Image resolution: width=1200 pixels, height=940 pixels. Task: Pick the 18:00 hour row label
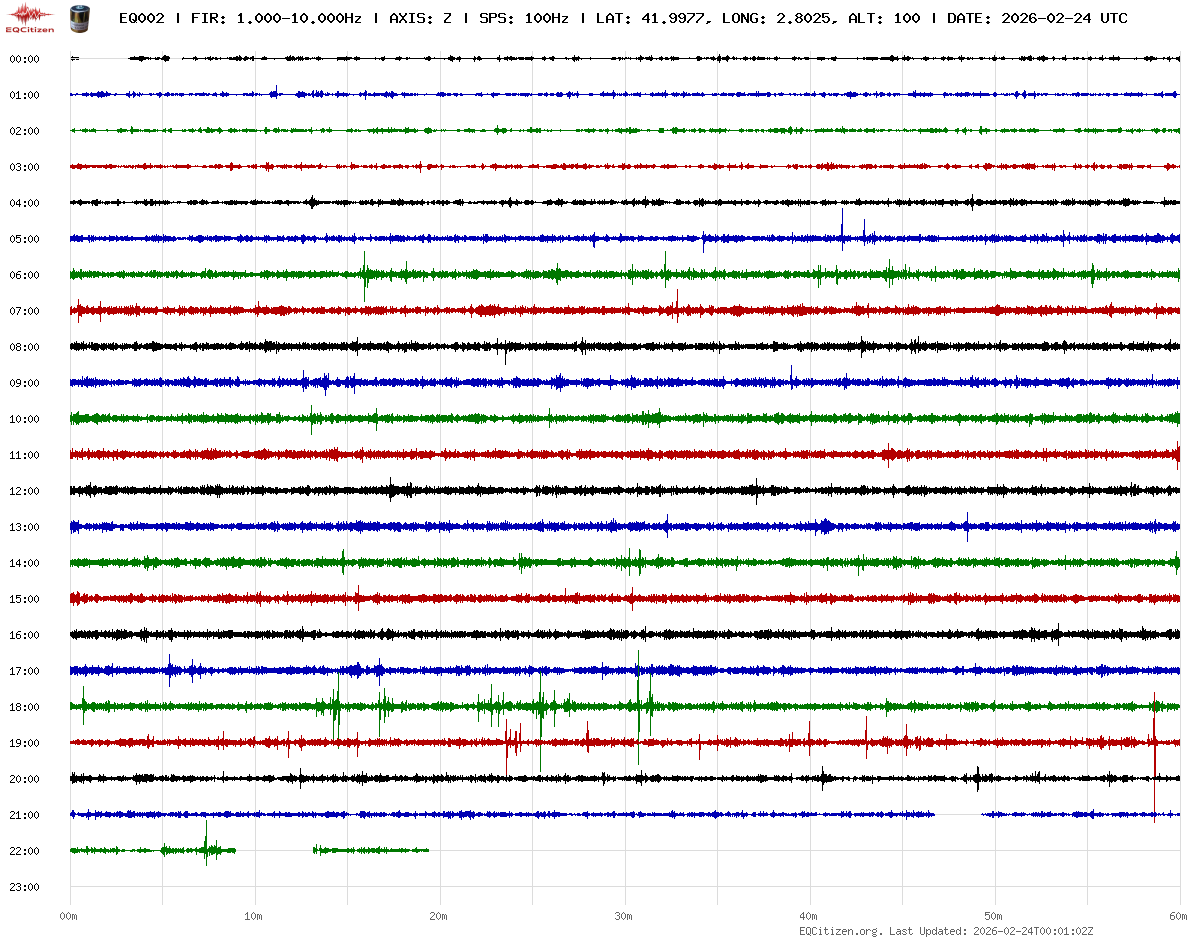(24, 707)
